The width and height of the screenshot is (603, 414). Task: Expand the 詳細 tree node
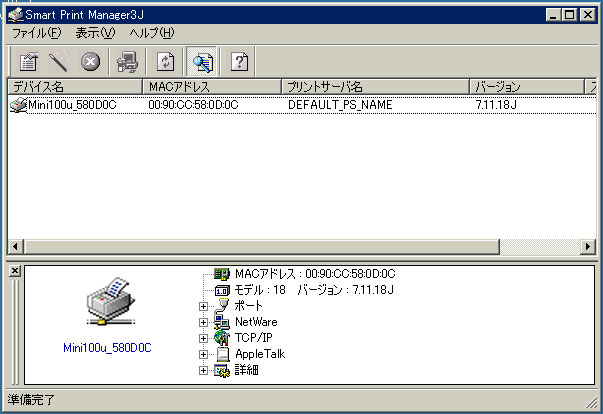203,371
